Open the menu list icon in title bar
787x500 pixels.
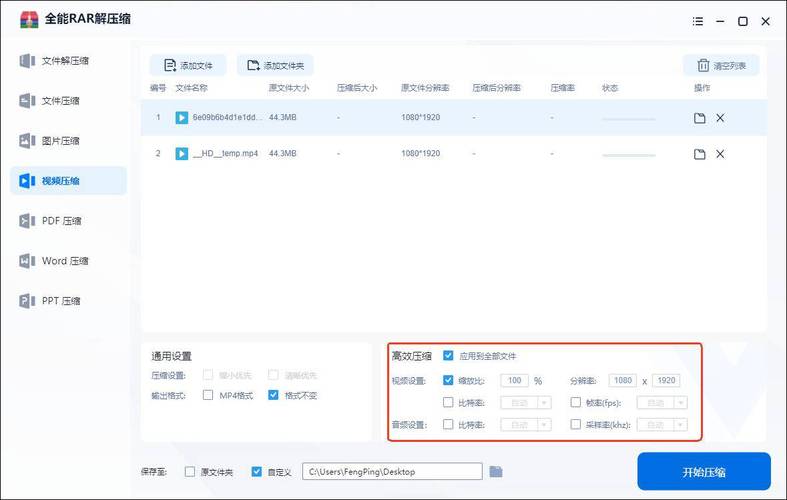click(698, 21)
